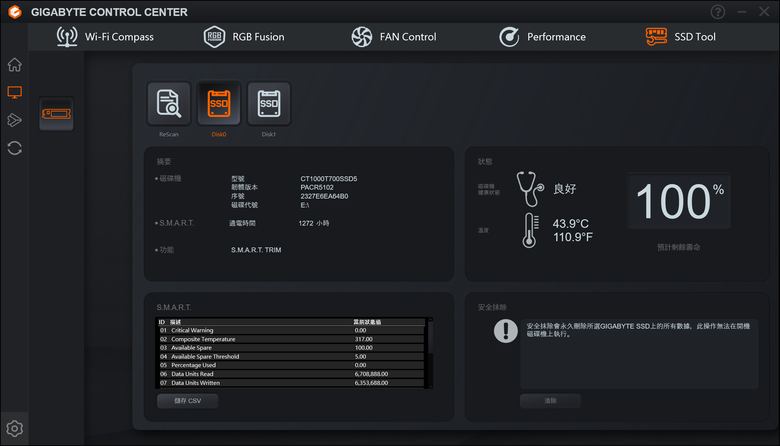Select the Composite Temperature row
This screenshot has width=780, height=446.
click(291, 339)
